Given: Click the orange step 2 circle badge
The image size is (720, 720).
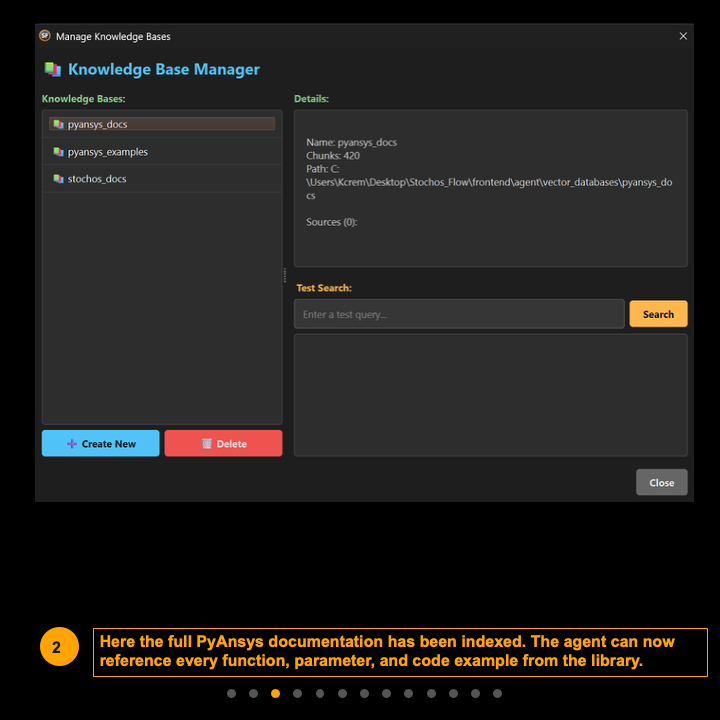Looking at the screenshot, I should point(56,647).
